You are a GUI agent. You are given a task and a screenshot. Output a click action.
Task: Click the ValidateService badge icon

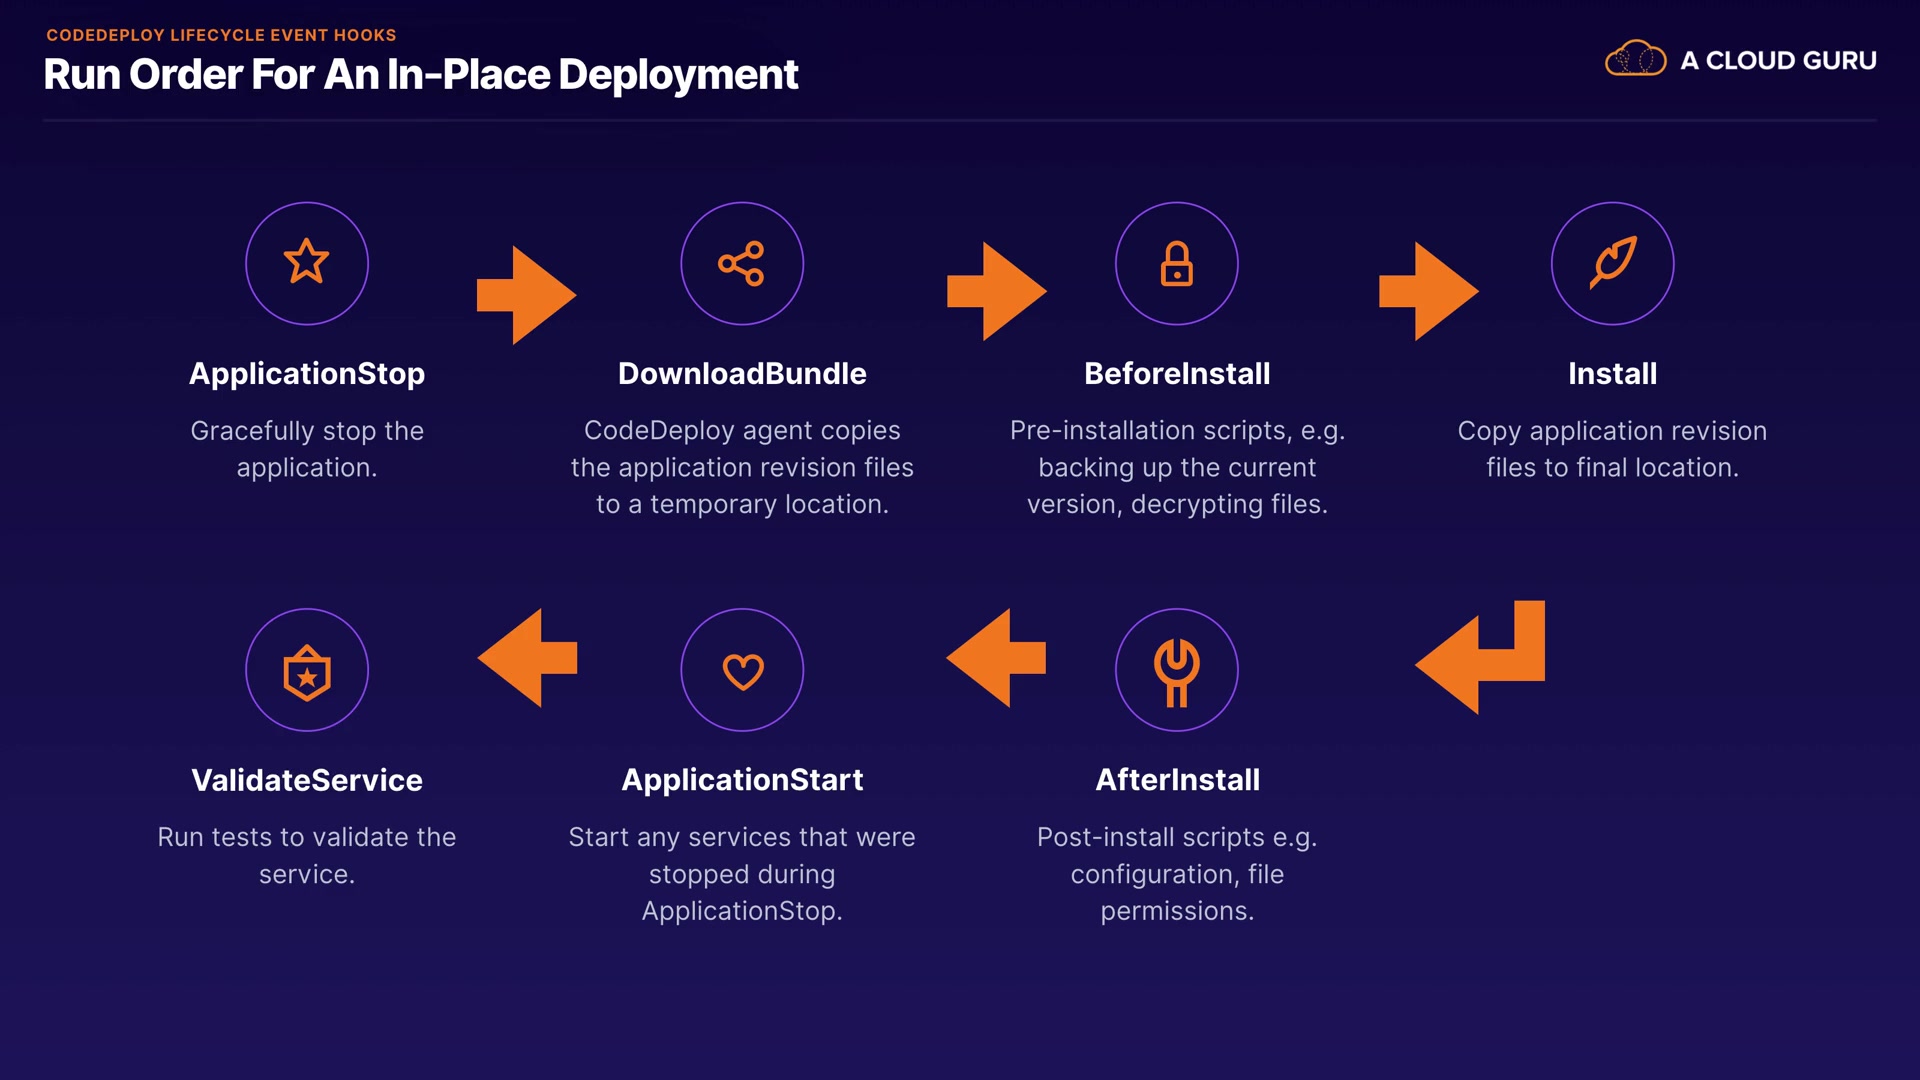(307, 670)
